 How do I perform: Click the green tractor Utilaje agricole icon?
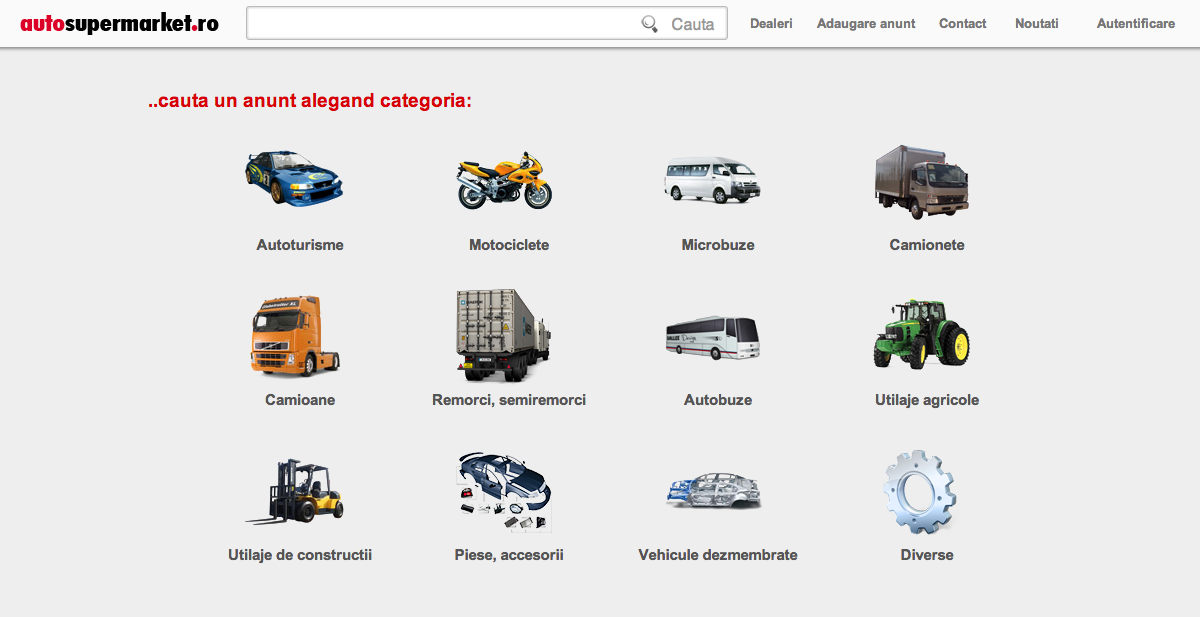pyautogui.click(x=922, y=334)
